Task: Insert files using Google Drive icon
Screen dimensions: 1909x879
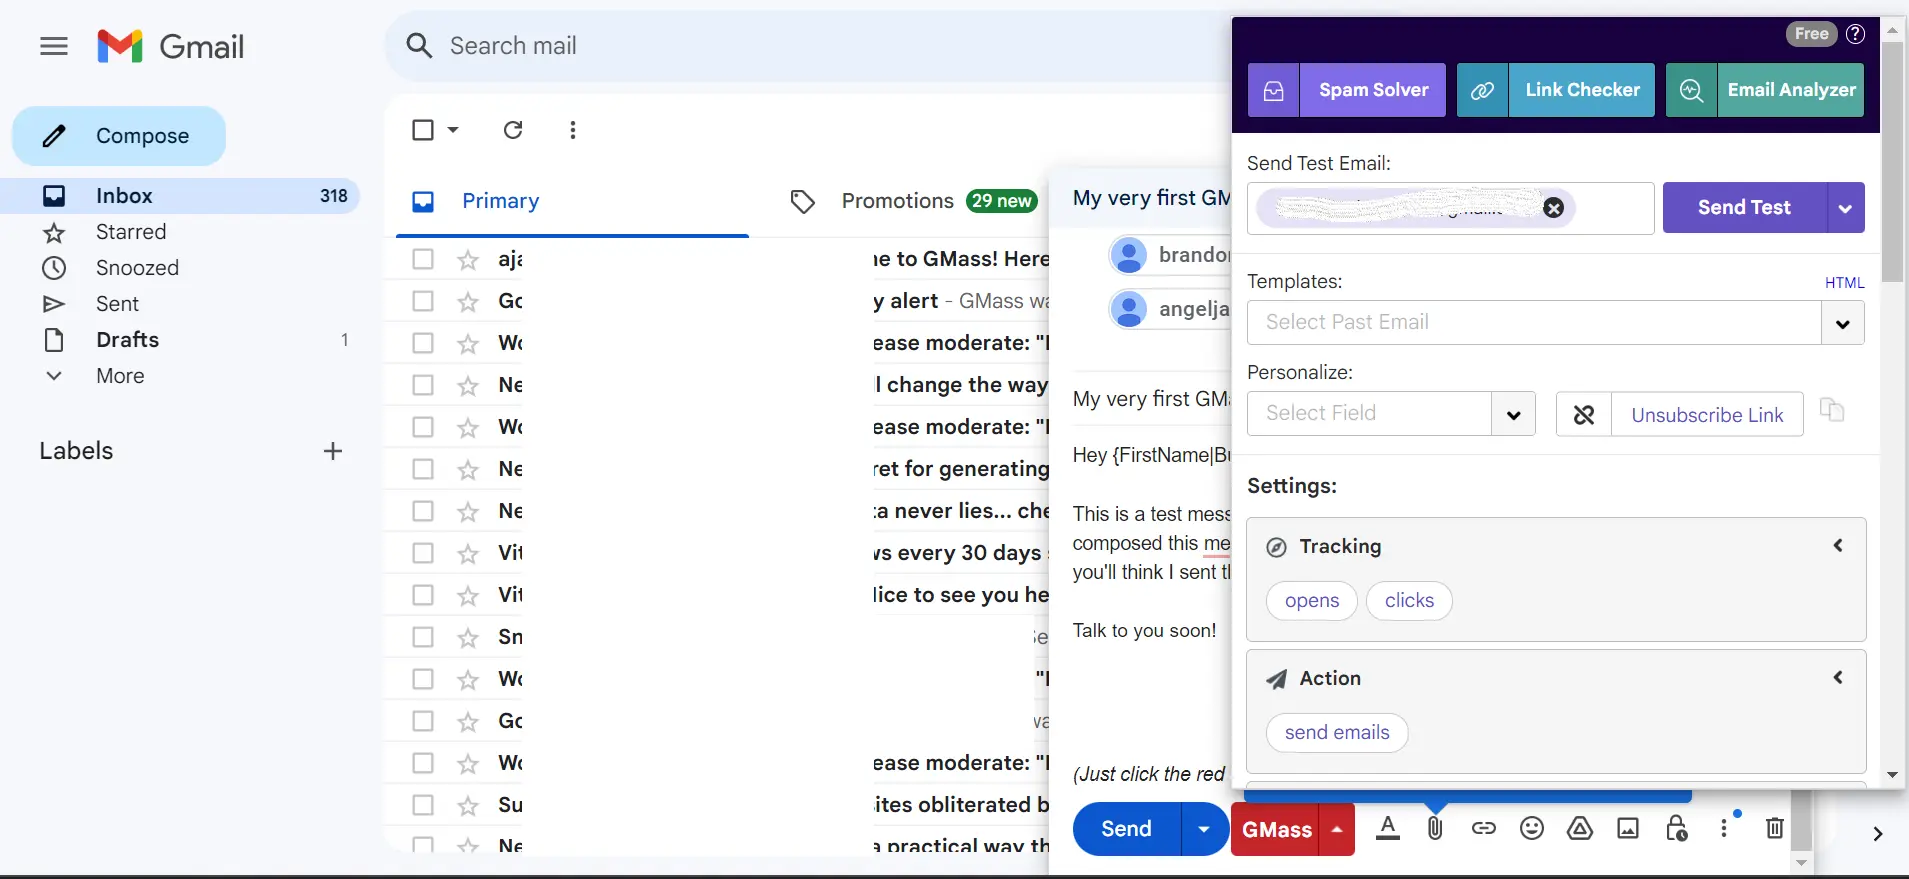Action: click(x=1580, y=828)
